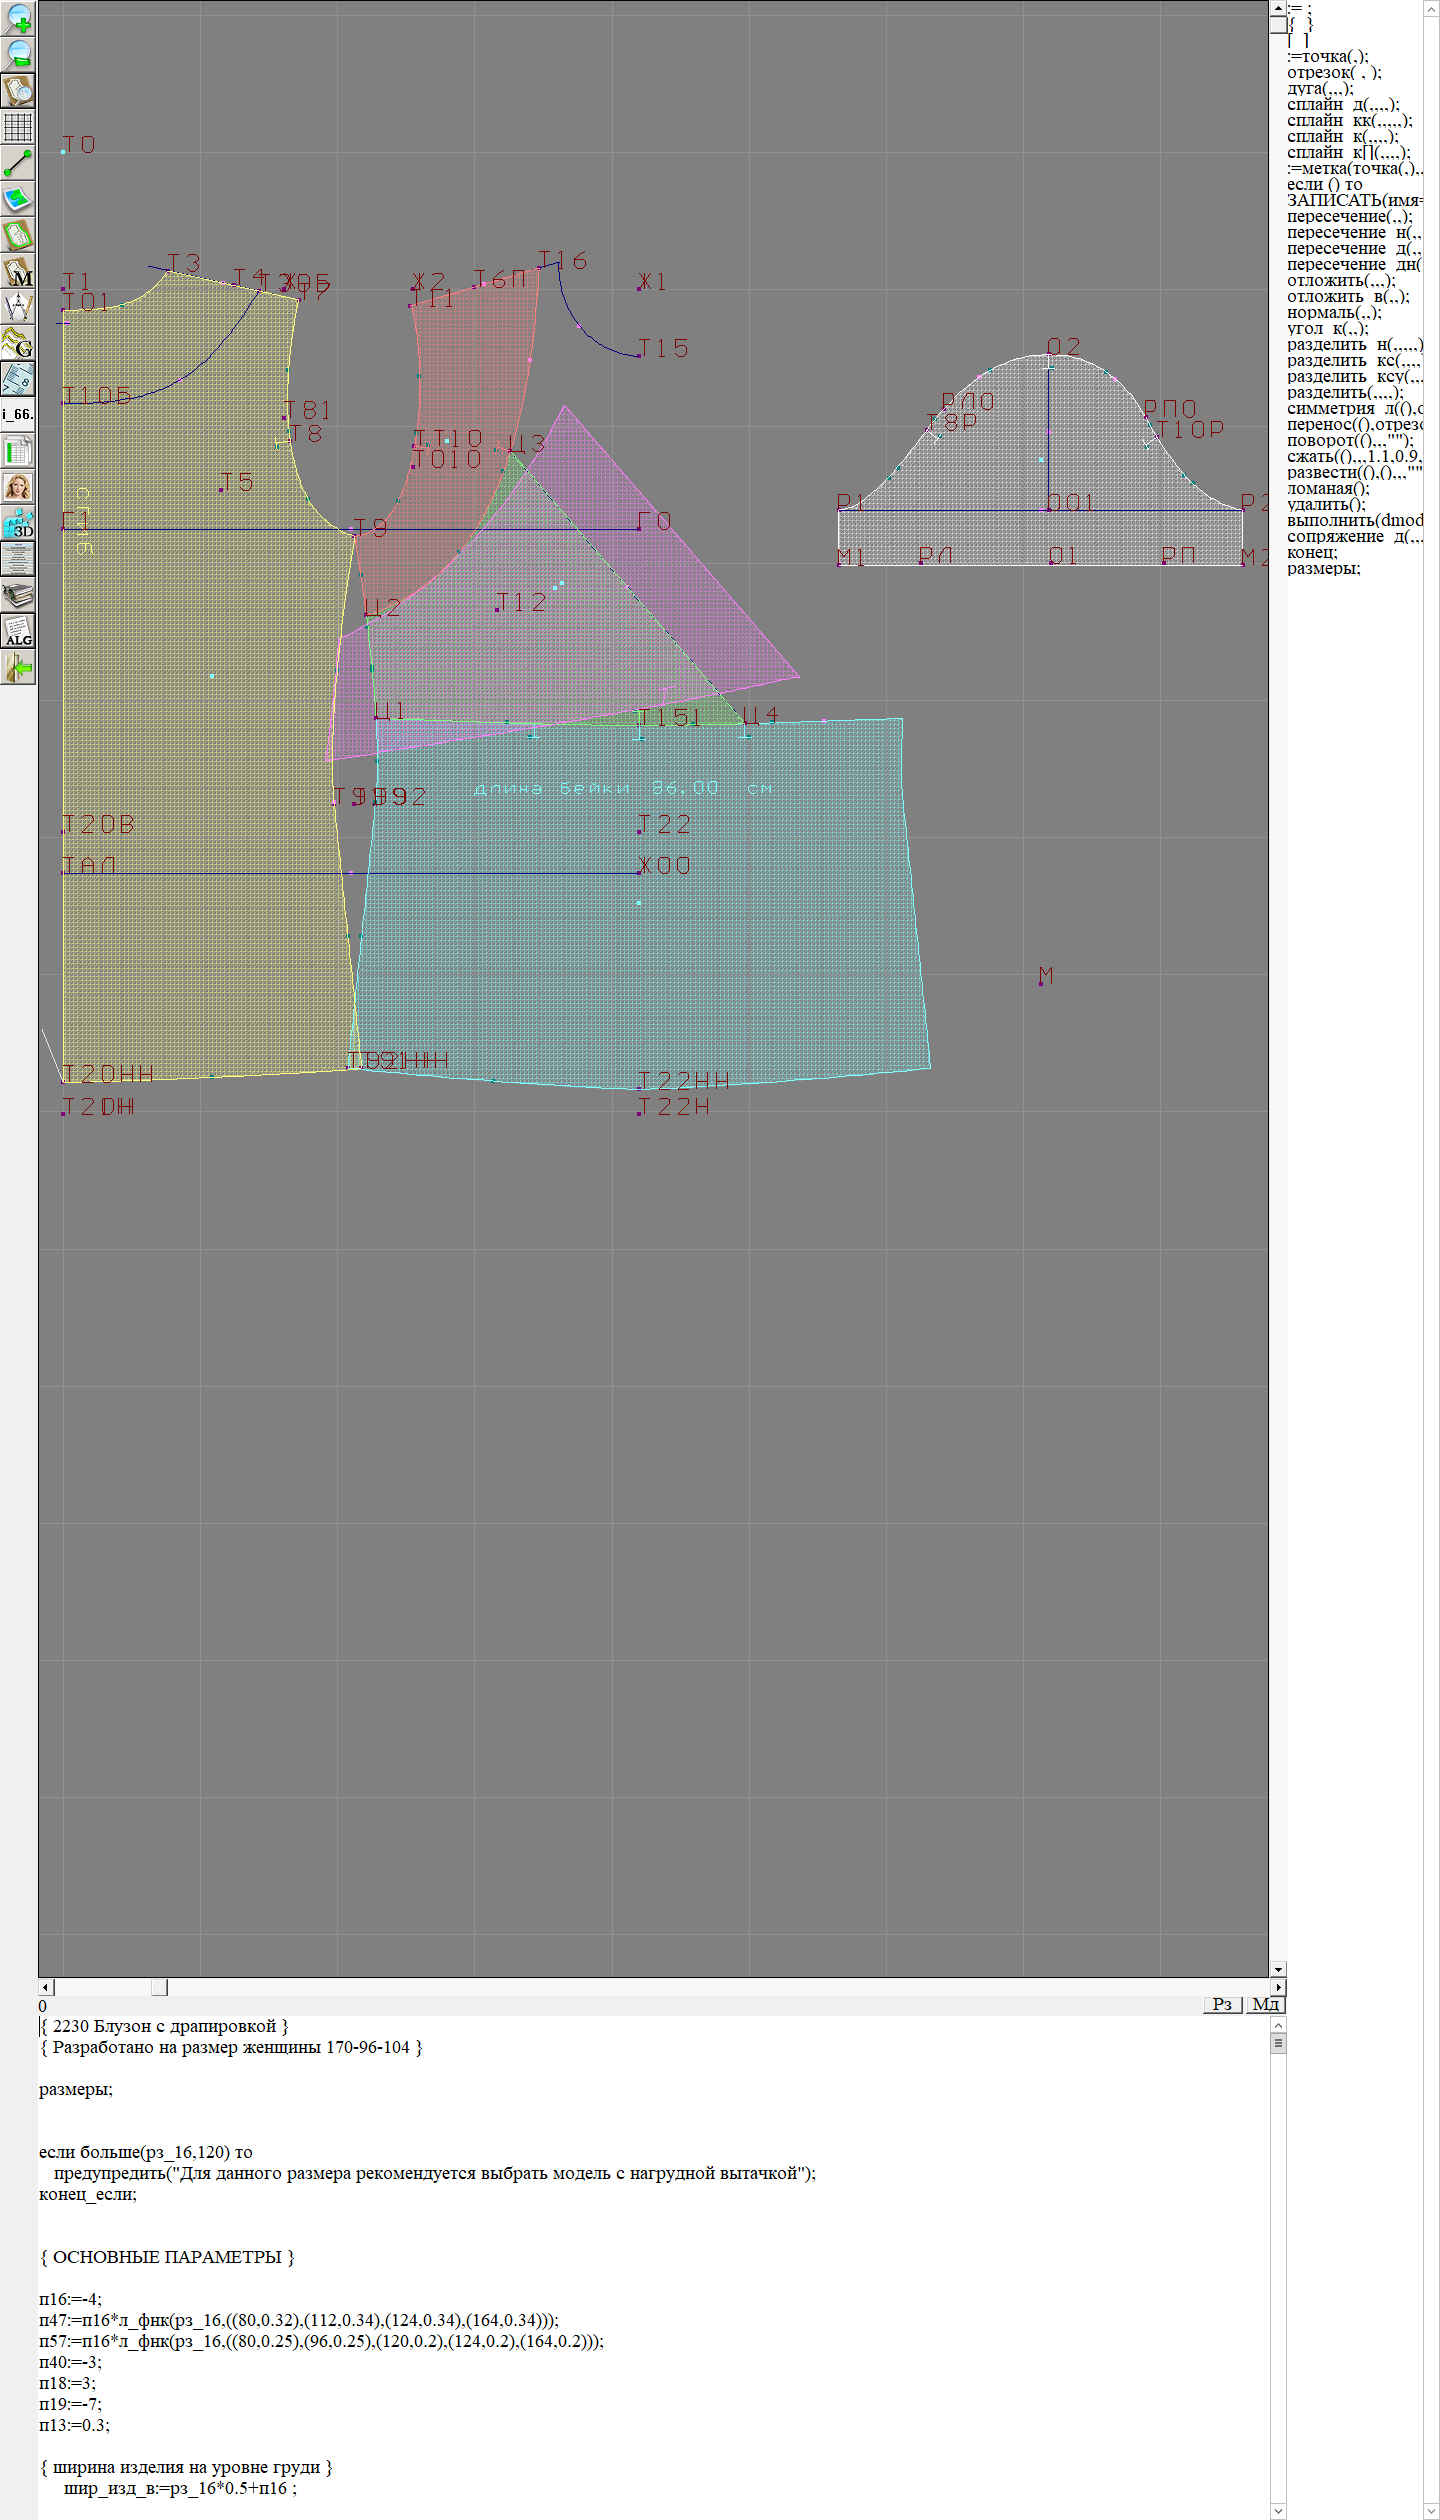
Task: Open the compass drafting tool icon
Action: click(18, 307)
